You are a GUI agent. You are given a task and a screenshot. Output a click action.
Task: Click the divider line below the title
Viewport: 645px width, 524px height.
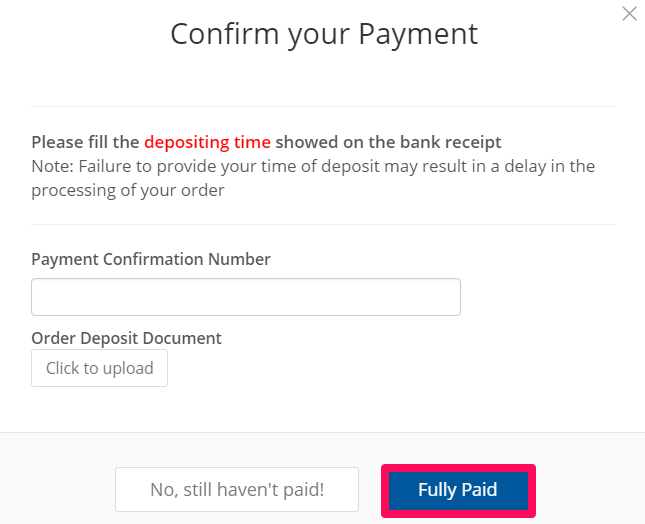(x=323, y=107)
